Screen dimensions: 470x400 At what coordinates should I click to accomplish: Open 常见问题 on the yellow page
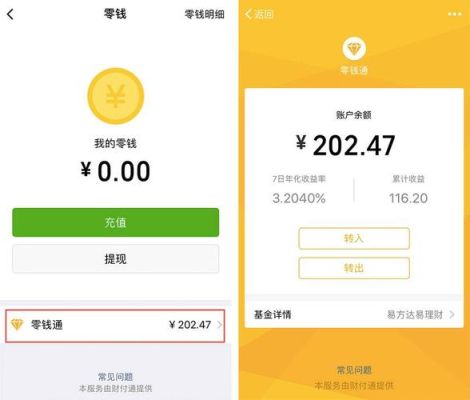[x=354, y=370]
